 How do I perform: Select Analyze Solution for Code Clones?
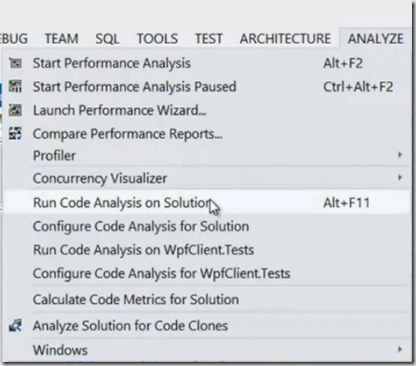206,326
